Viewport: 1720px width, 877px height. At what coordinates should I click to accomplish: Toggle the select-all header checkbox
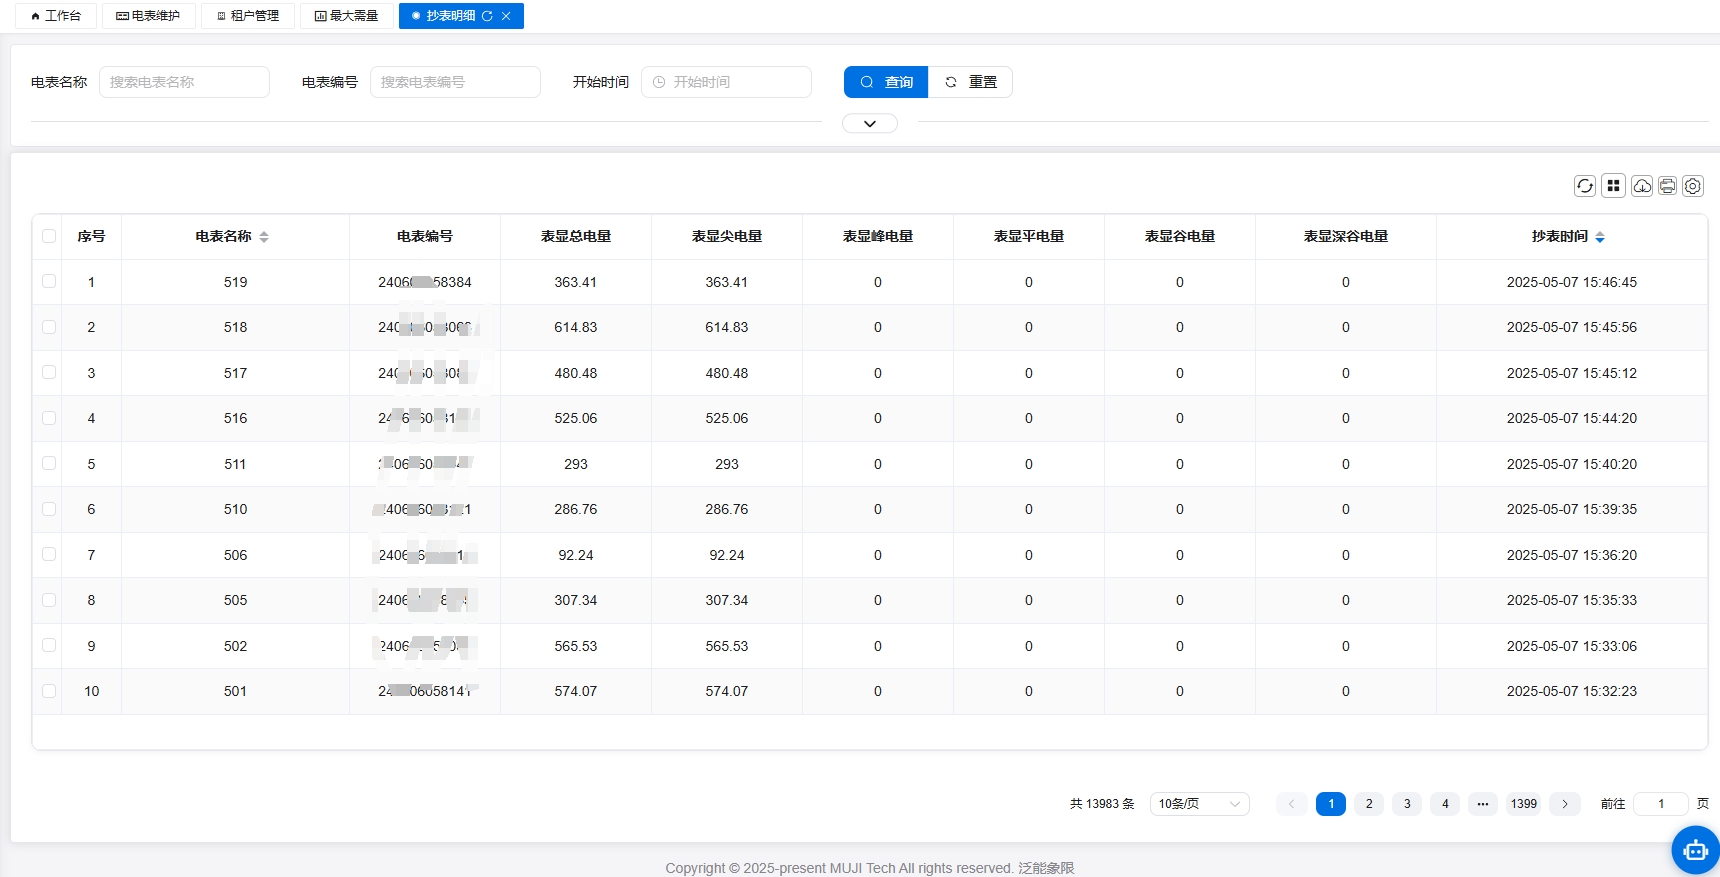49,236
